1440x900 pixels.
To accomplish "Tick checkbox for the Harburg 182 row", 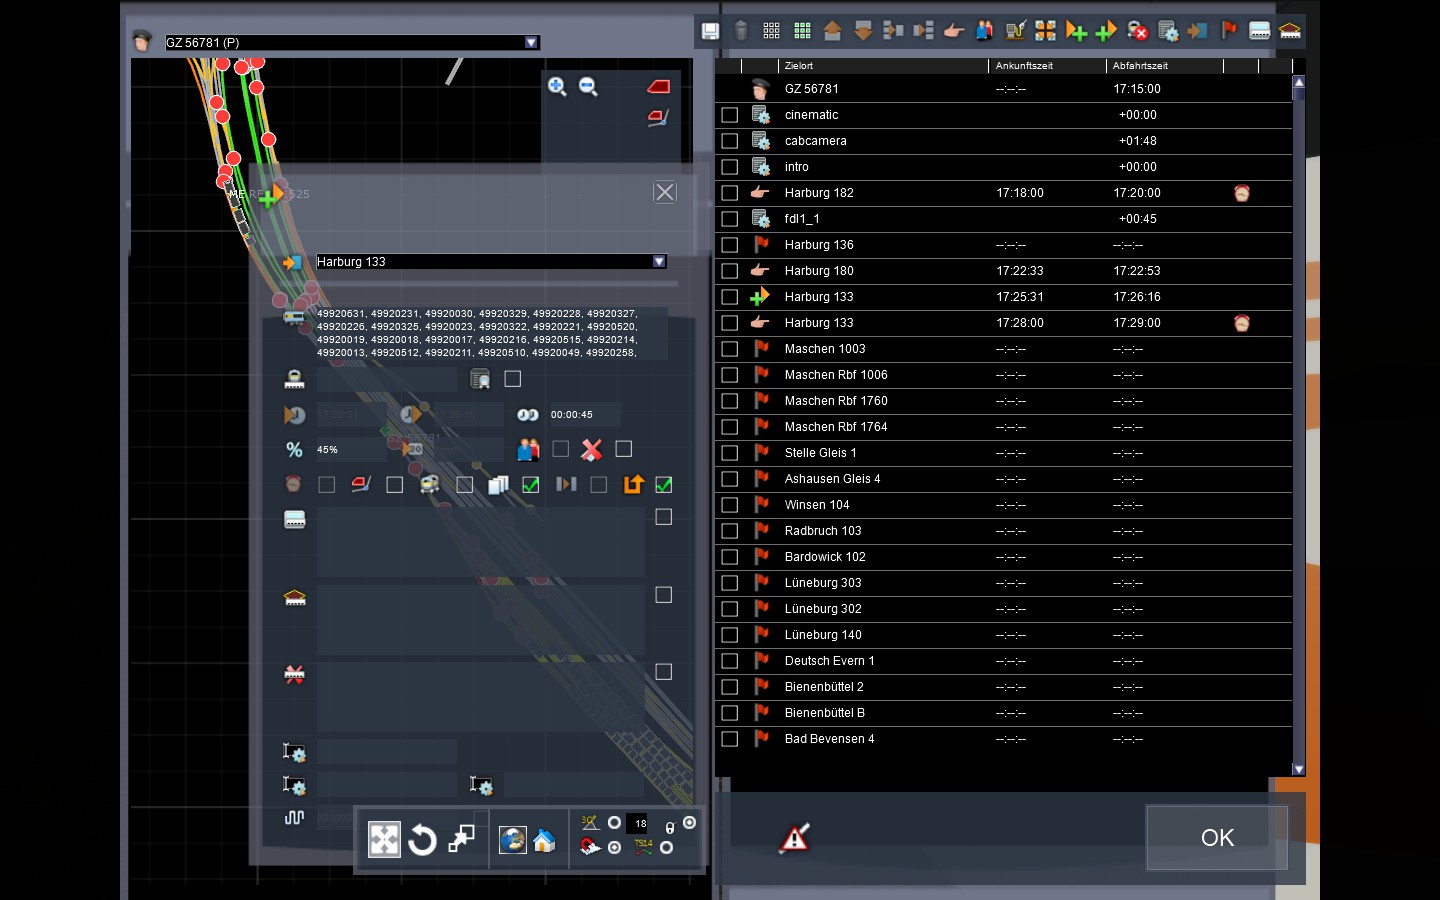I will (730, 193).
